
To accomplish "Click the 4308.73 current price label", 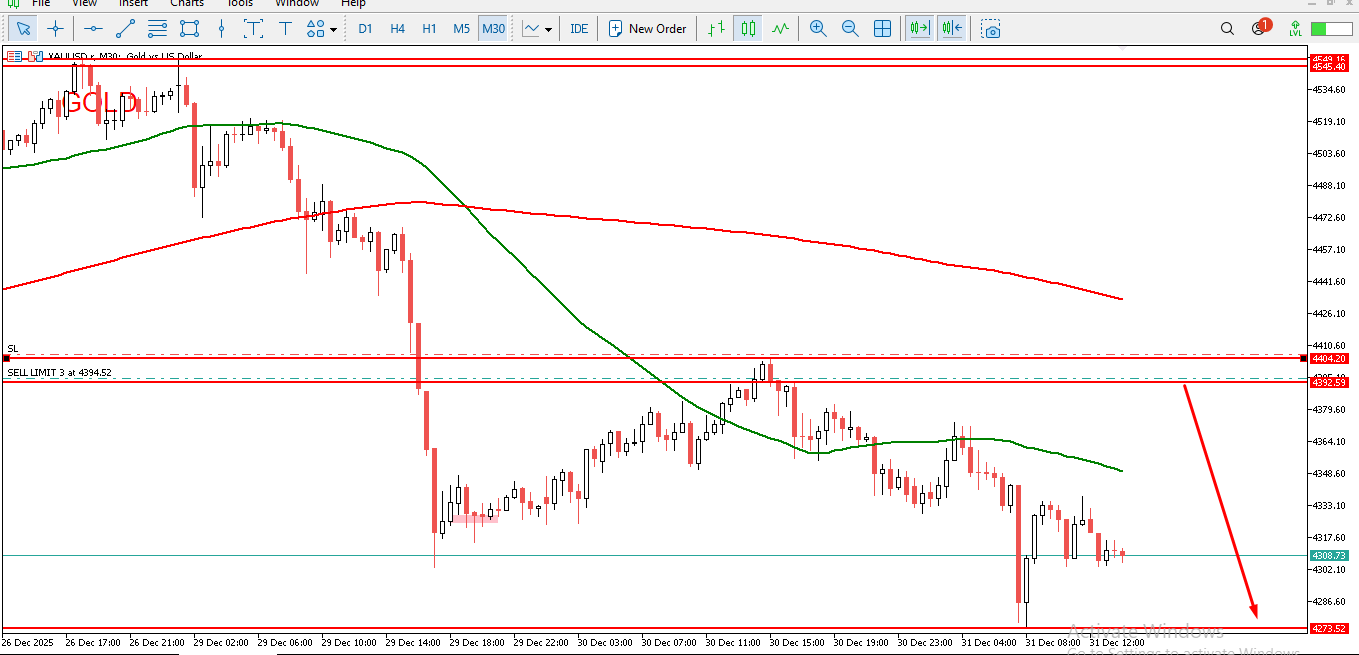I will click(x=1330, y=555).
